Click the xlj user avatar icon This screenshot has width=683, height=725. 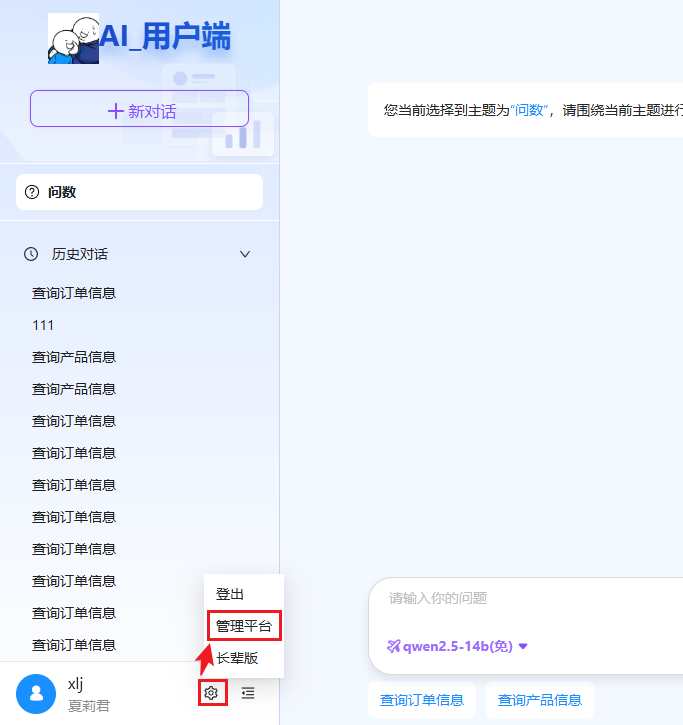click(36, 693)
